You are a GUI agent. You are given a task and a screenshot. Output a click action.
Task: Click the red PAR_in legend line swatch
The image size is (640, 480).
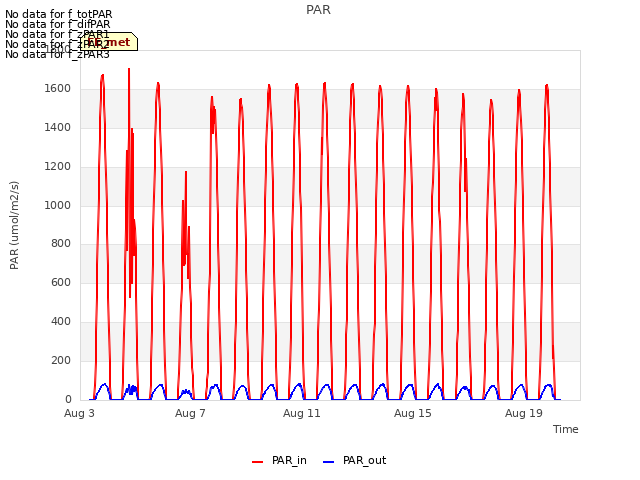tap(258, 462)
